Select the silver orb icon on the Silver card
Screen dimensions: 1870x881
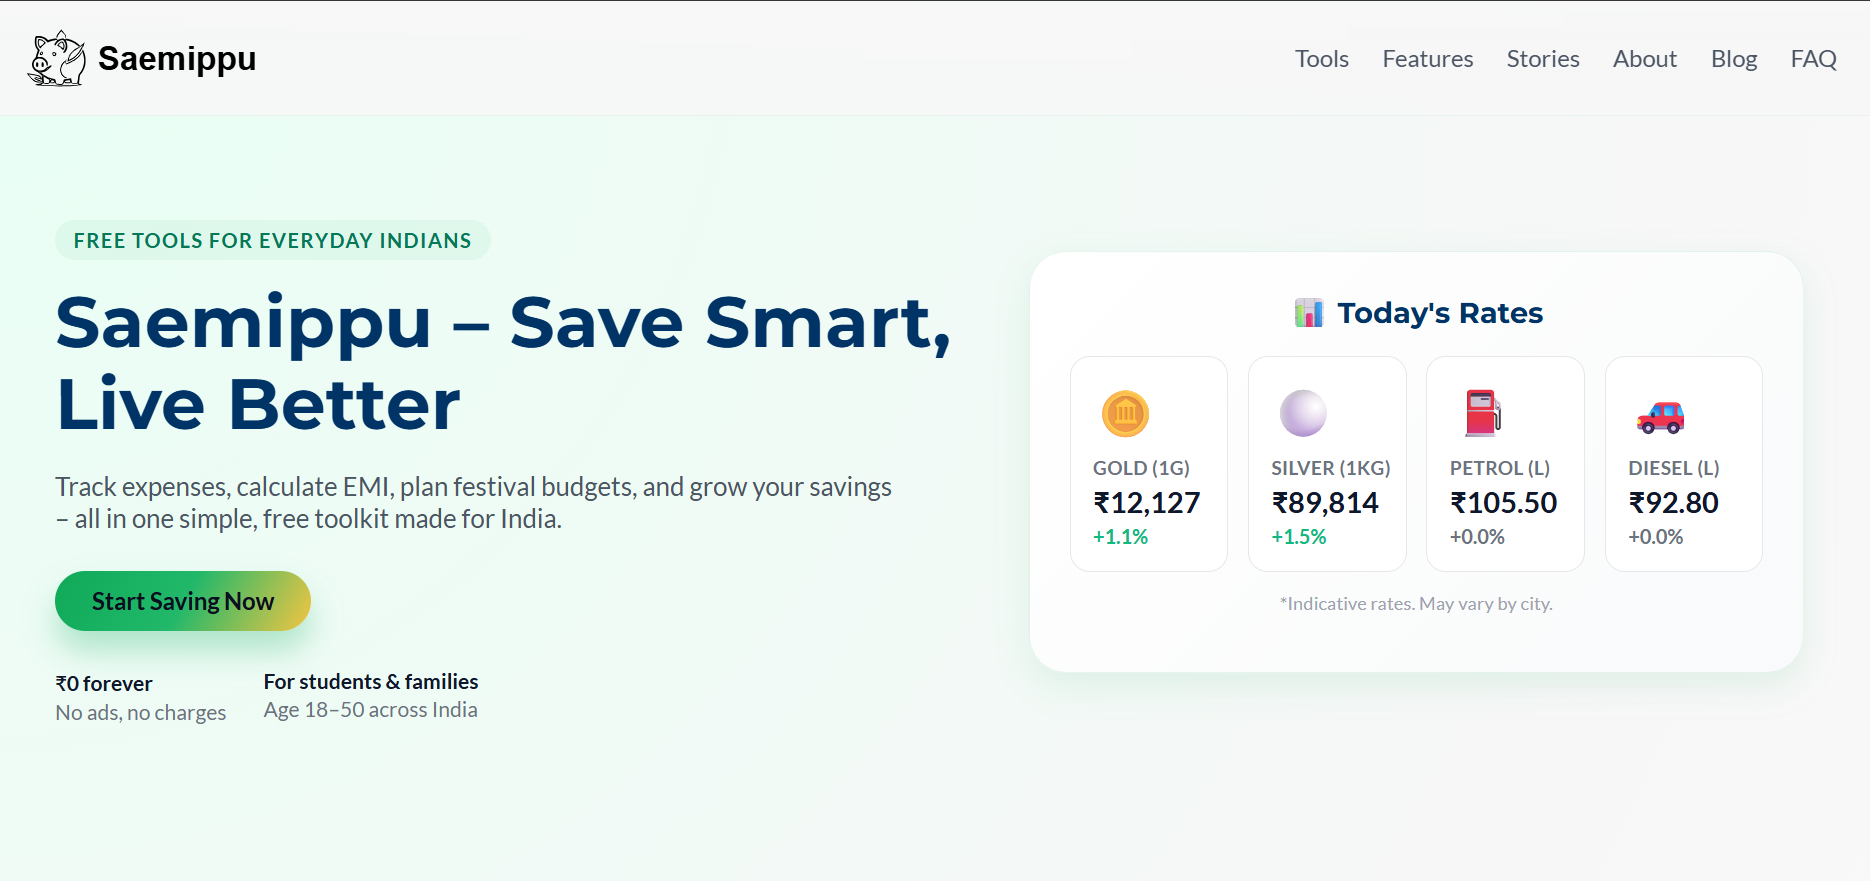pos(1303,412)
